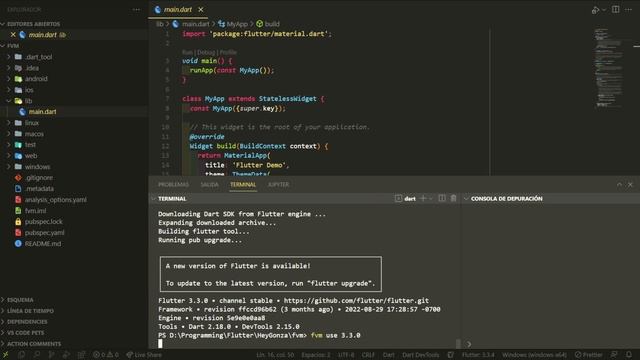Screen dimensions: 640x360
Task: Click the Run code lens above main
Action: [x=187, y=52]
